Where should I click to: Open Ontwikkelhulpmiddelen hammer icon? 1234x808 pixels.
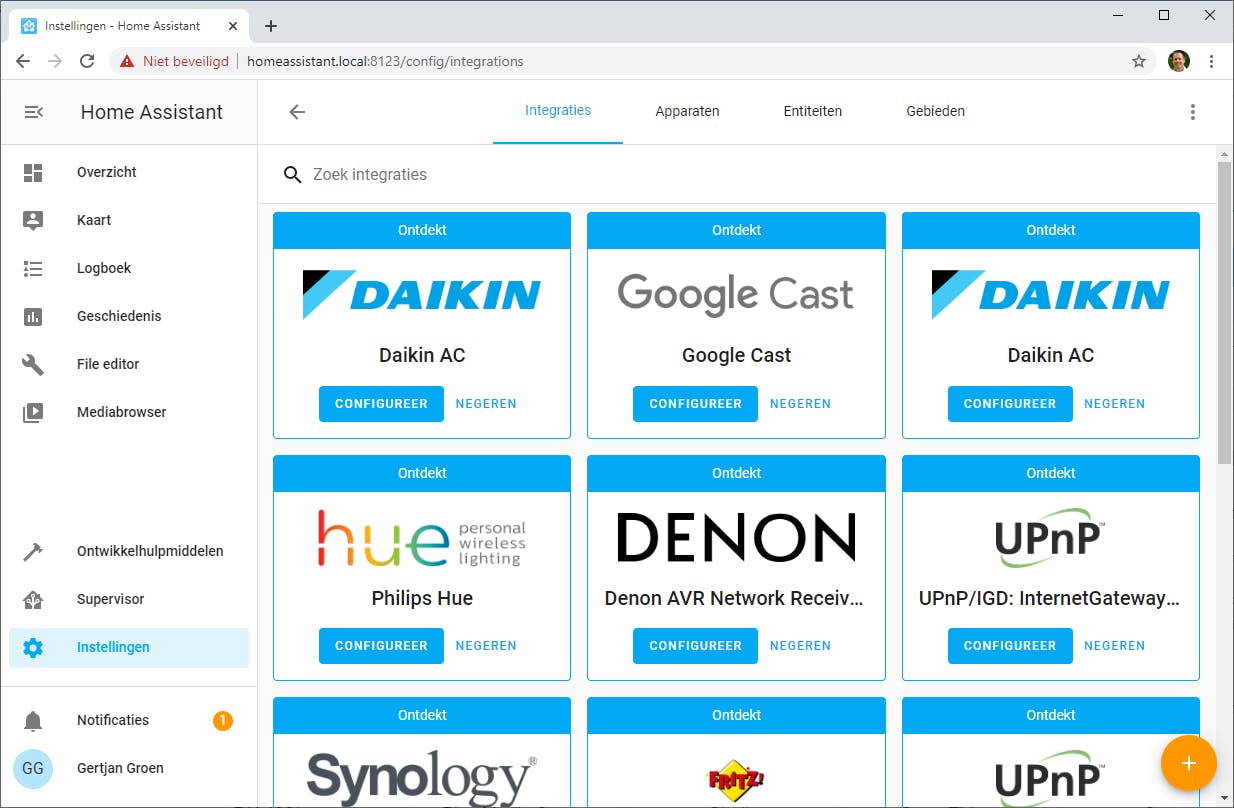[x=33, y=551]
